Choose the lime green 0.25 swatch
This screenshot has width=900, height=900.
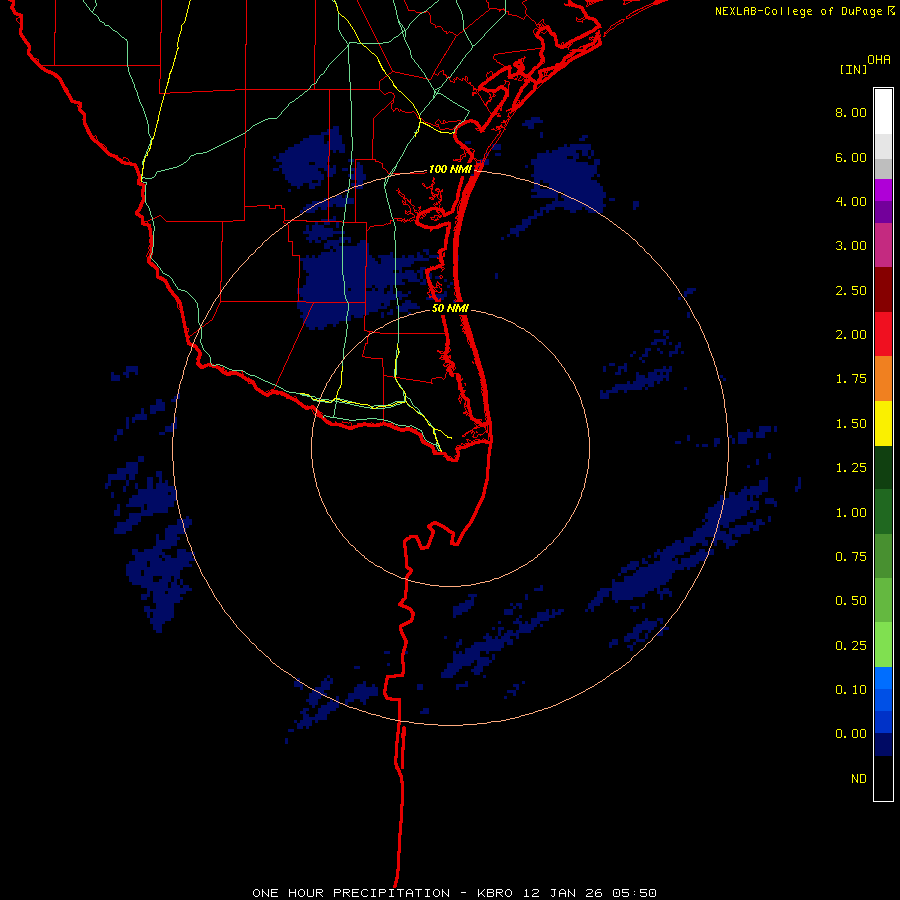pos(883,645)
